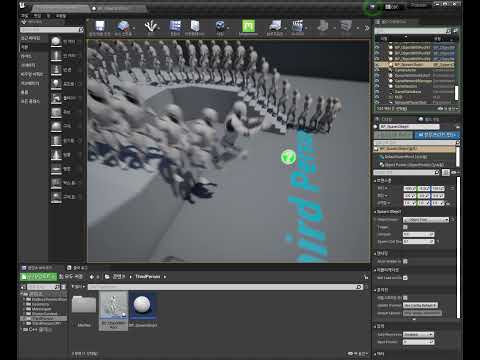The image size is (480, 360).
Task: Open Auto Receive Input dropdown showing Disabled
Action: [418, 334]
